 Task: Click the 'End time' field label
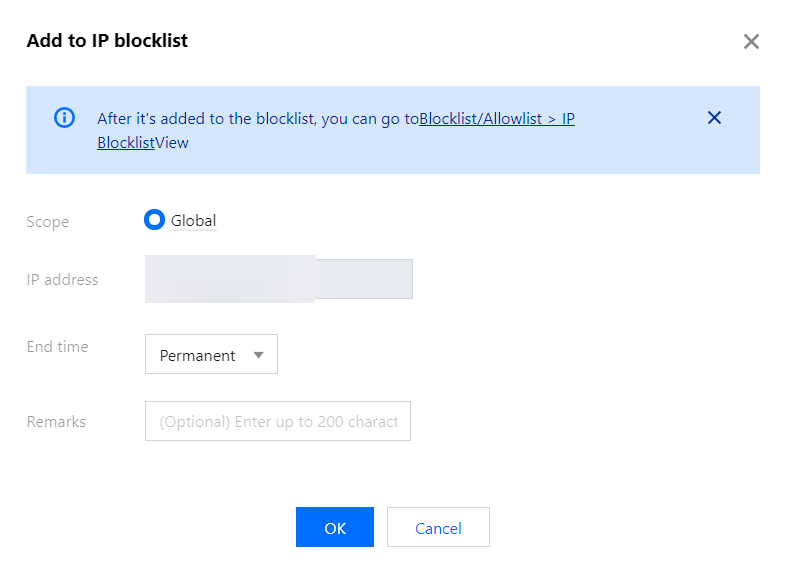click(57, 347)
